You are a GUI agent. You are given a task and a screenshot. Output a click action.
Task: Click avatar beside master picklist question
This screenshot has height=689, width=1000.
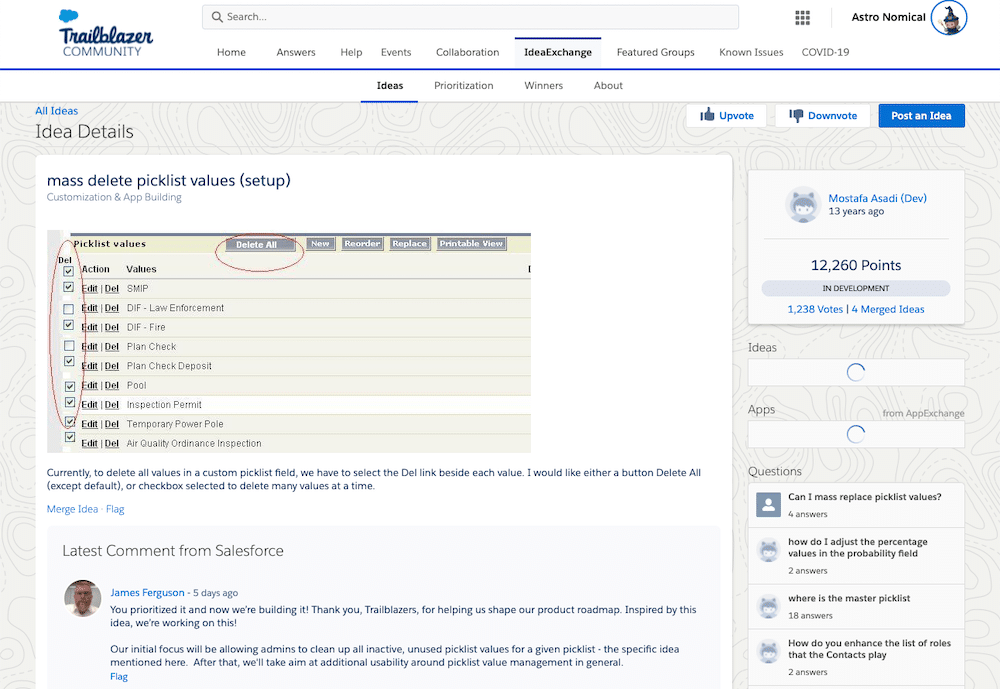point(768,606)
